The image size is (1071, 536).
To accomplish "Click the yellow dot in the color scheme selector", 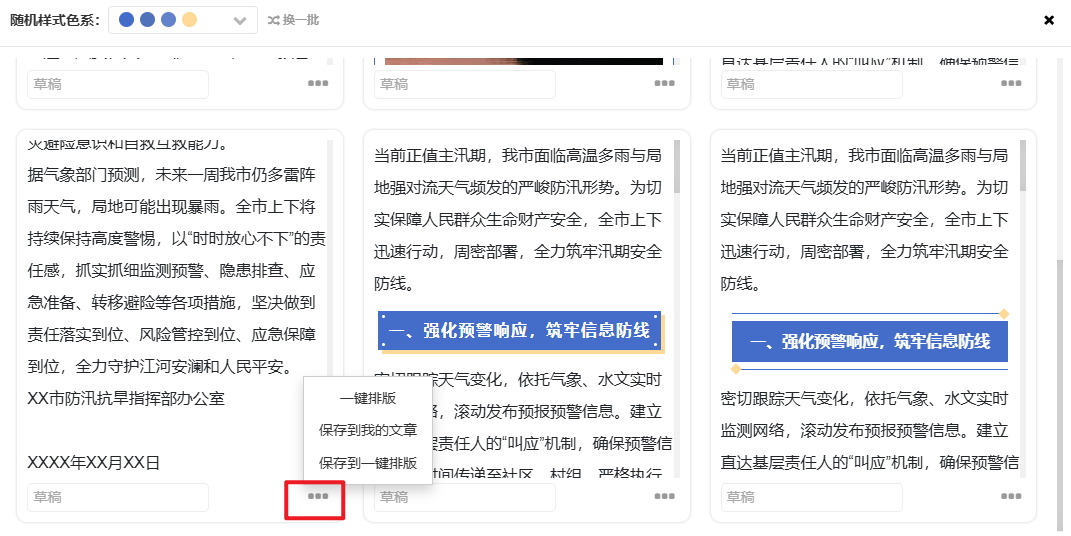I will coord(190,20).
